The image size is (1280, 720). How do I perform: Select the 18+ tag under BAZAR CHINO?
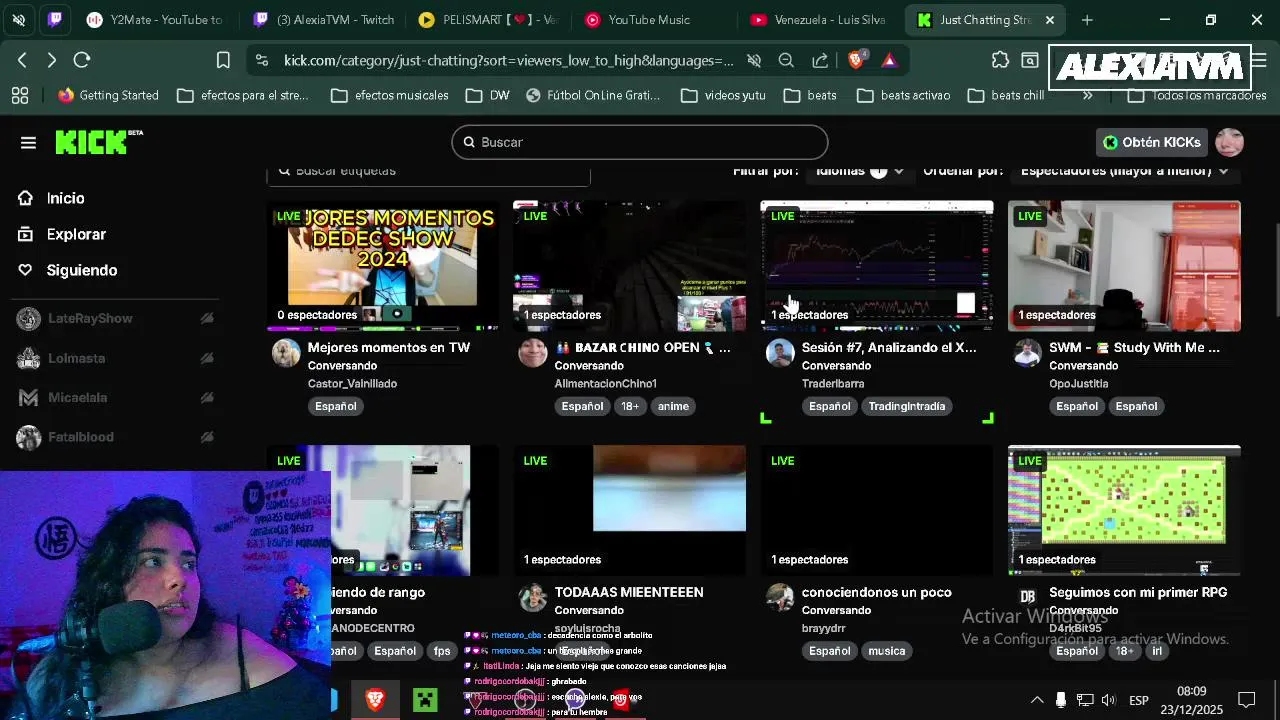point(630,406)
